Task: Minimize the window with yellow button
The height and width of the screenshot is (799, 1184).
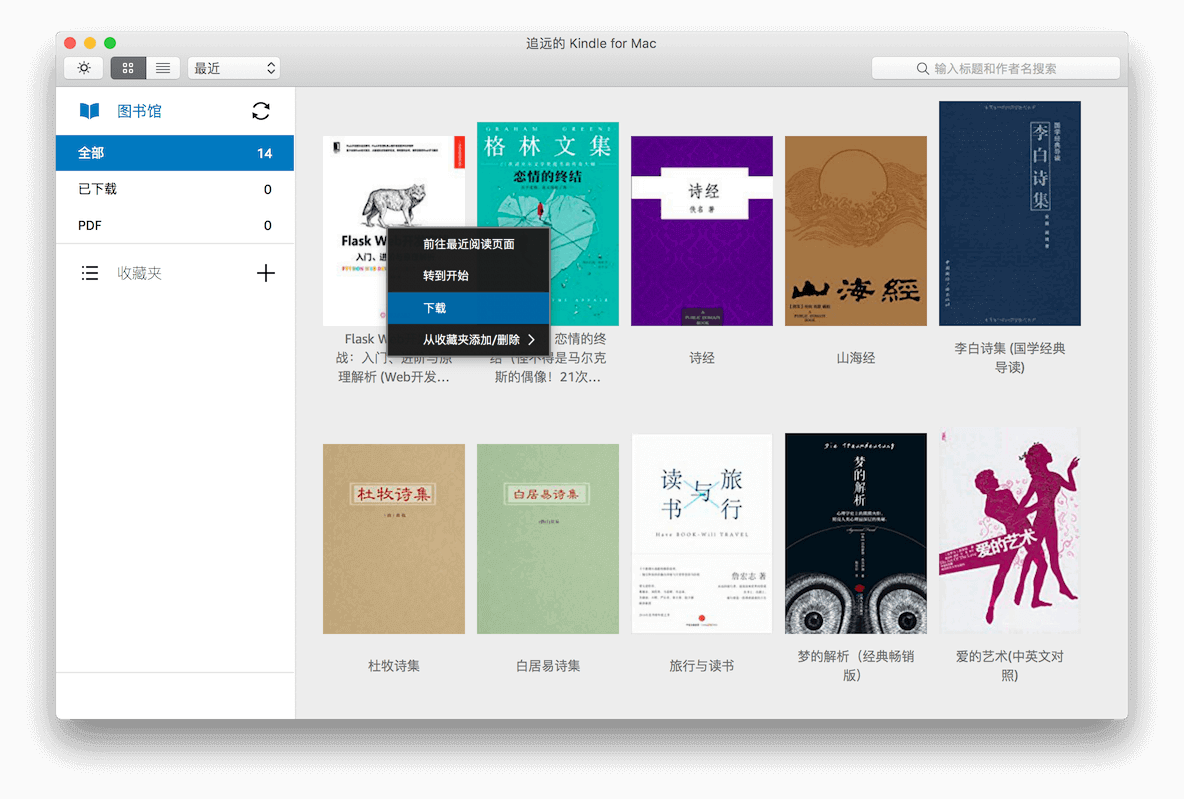Action: coord(90,43)
